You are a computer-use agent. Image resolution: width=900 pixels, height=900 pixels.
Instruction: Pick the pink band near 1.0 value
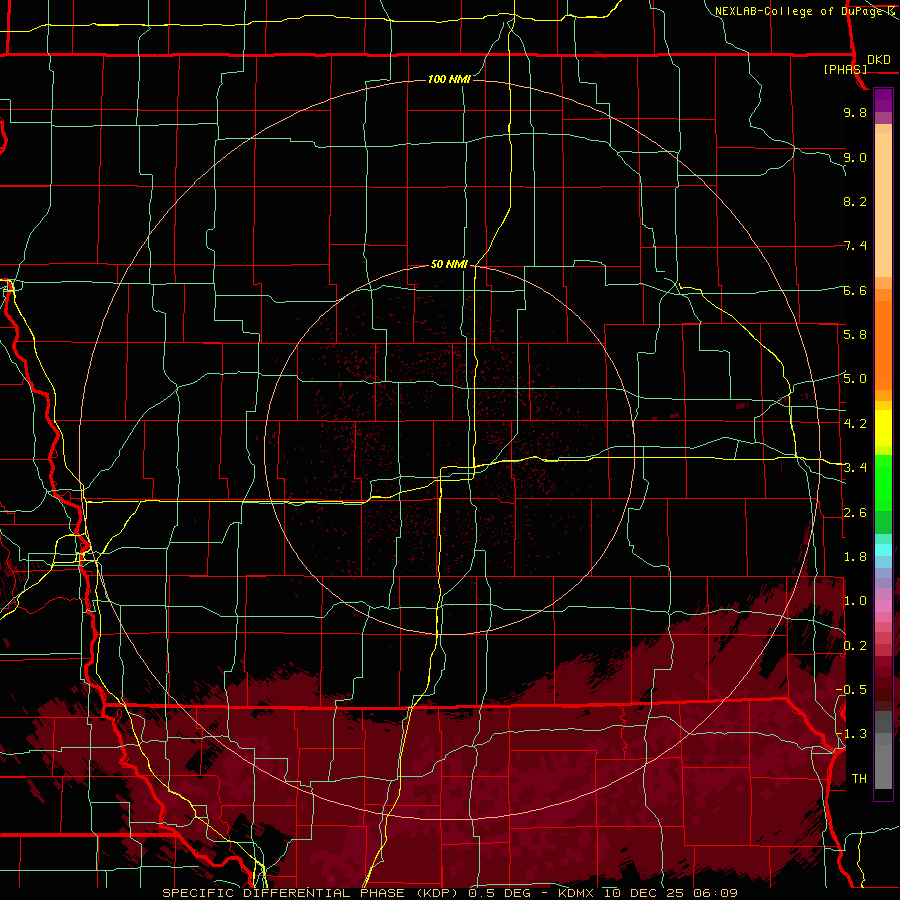click(883, 606)
